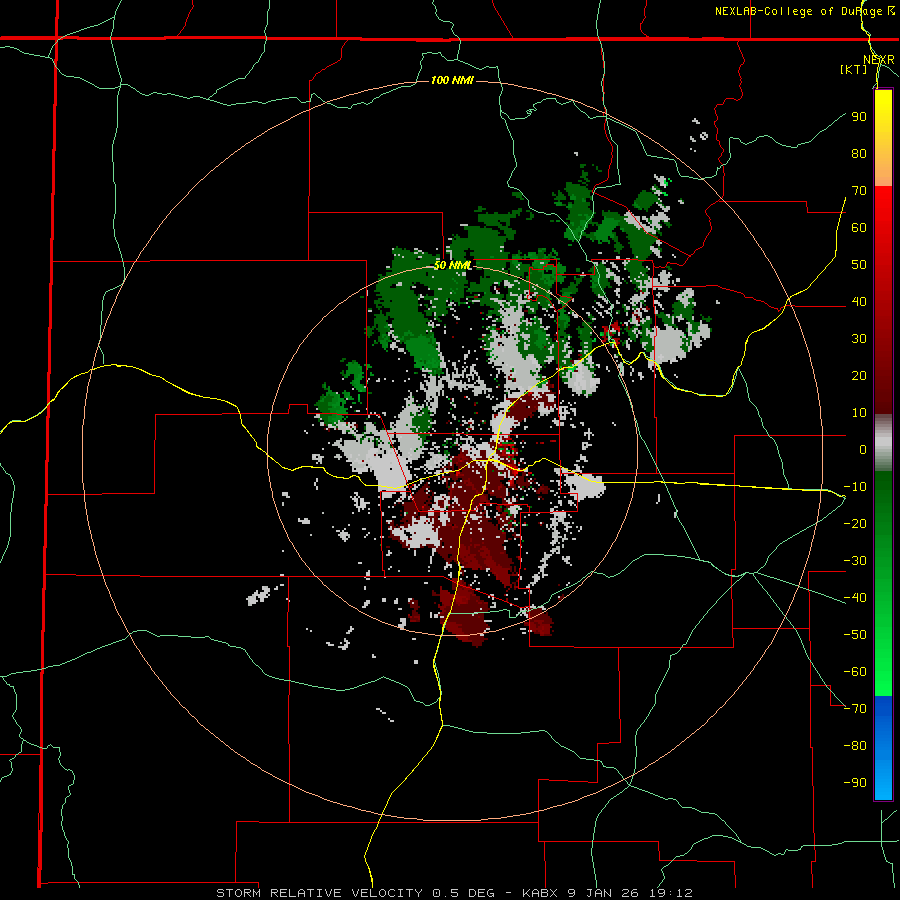
Task: Click the Storm Relative Velocity title caption
Action: click(x=454, y=893)
